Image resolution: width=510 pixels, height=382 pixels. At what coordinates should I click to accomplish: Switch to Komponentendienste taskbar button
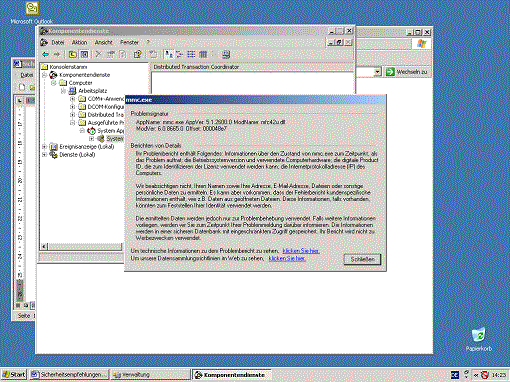coord(232,375)
